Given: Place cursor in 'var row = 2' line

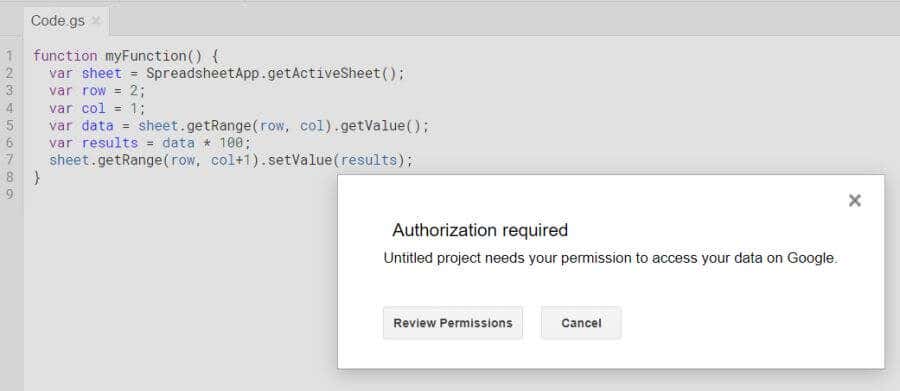Looking at the screenshot, I should [98, 91].
